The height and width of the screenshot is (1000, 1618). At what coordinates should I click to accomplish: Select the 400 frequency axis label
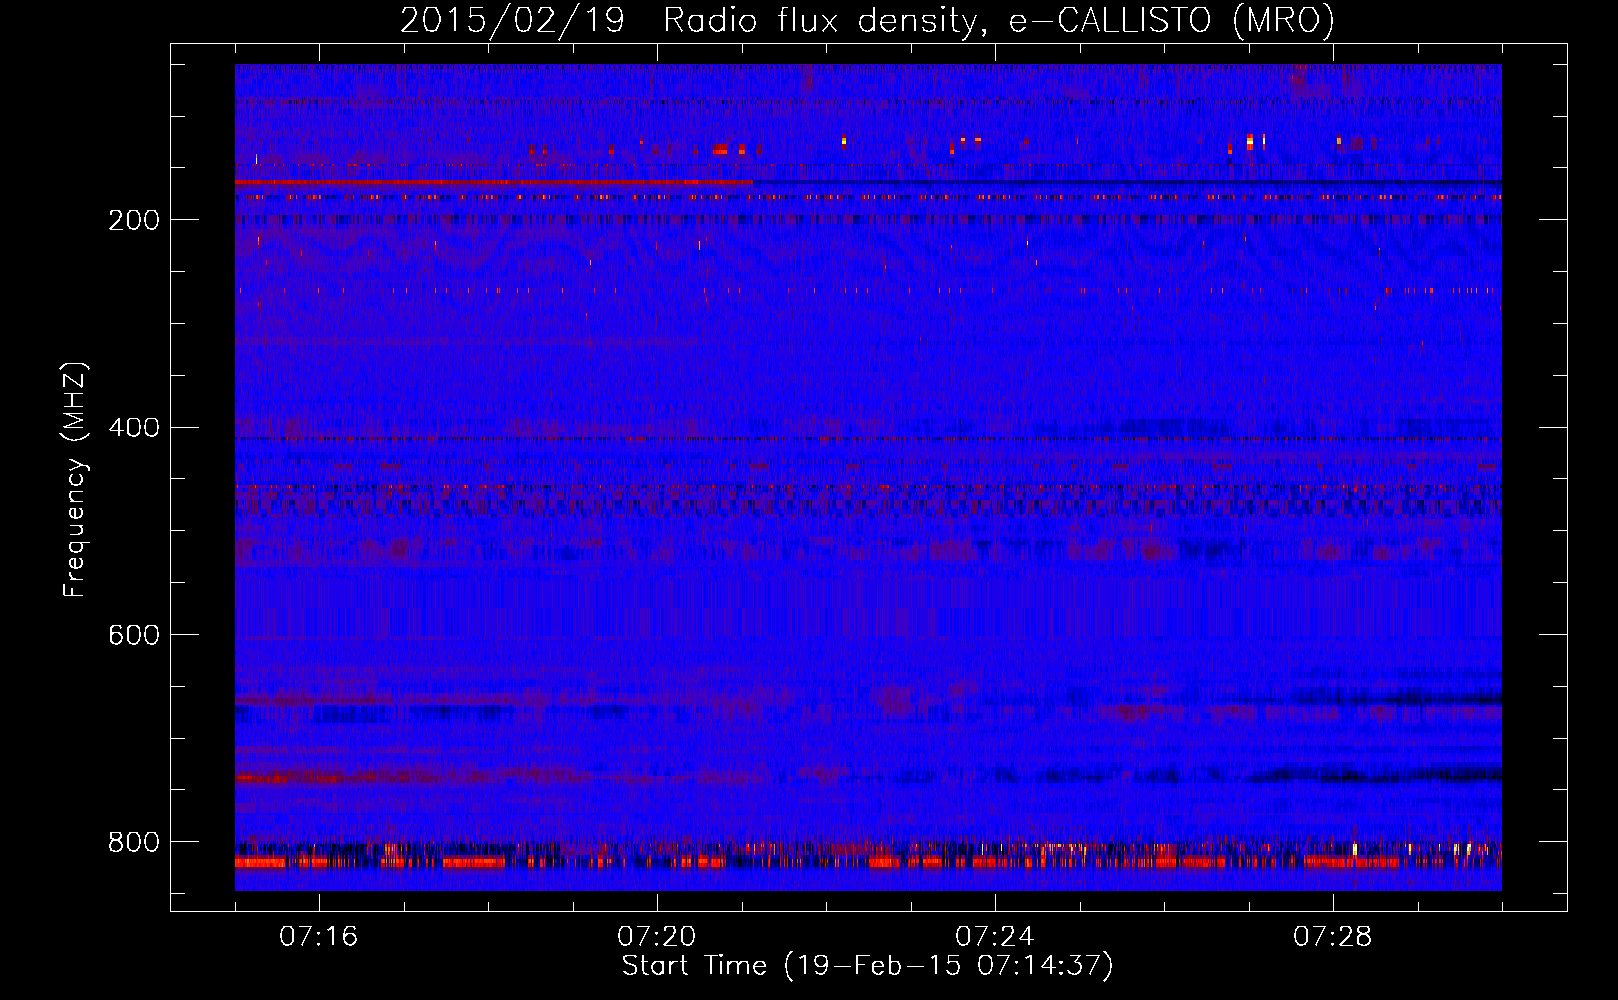134,428
